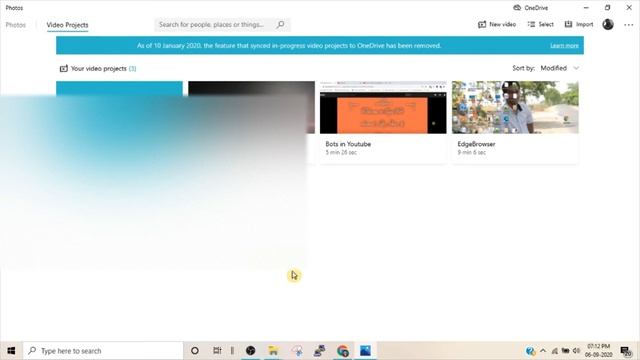Click the OneDrive cloud icon

click(517, 8)
